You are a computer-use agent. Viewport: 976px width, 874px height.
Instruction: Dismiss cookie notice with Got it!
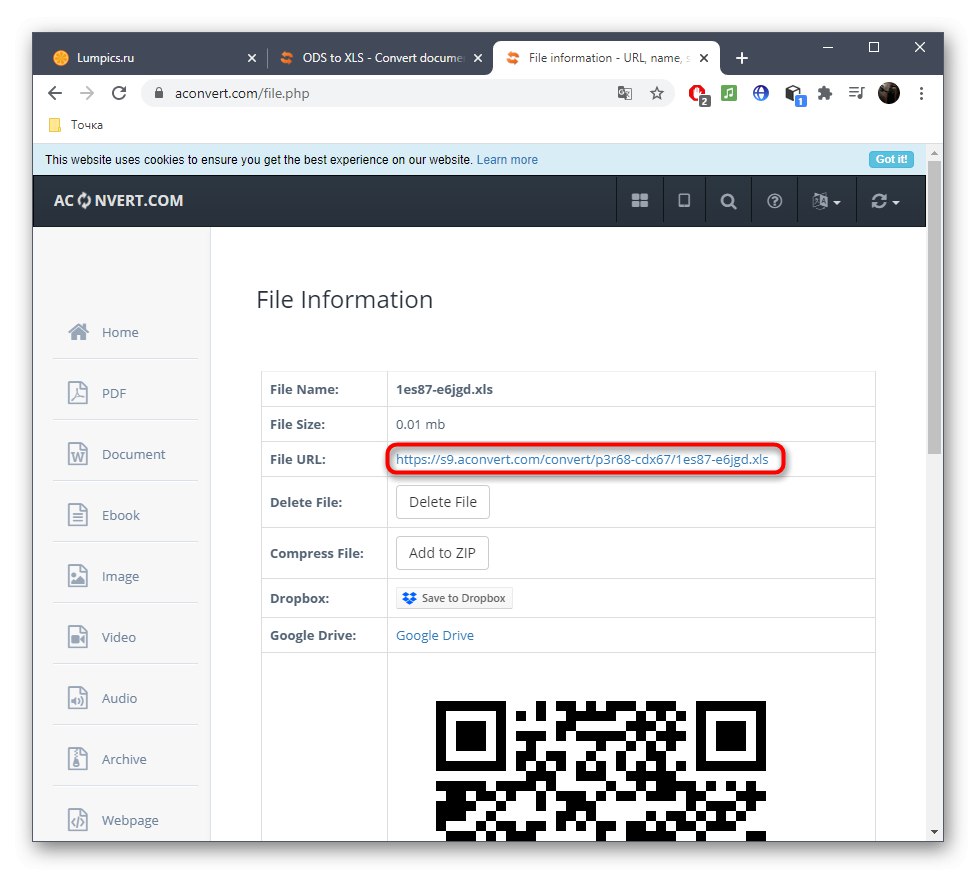(891, 159)
